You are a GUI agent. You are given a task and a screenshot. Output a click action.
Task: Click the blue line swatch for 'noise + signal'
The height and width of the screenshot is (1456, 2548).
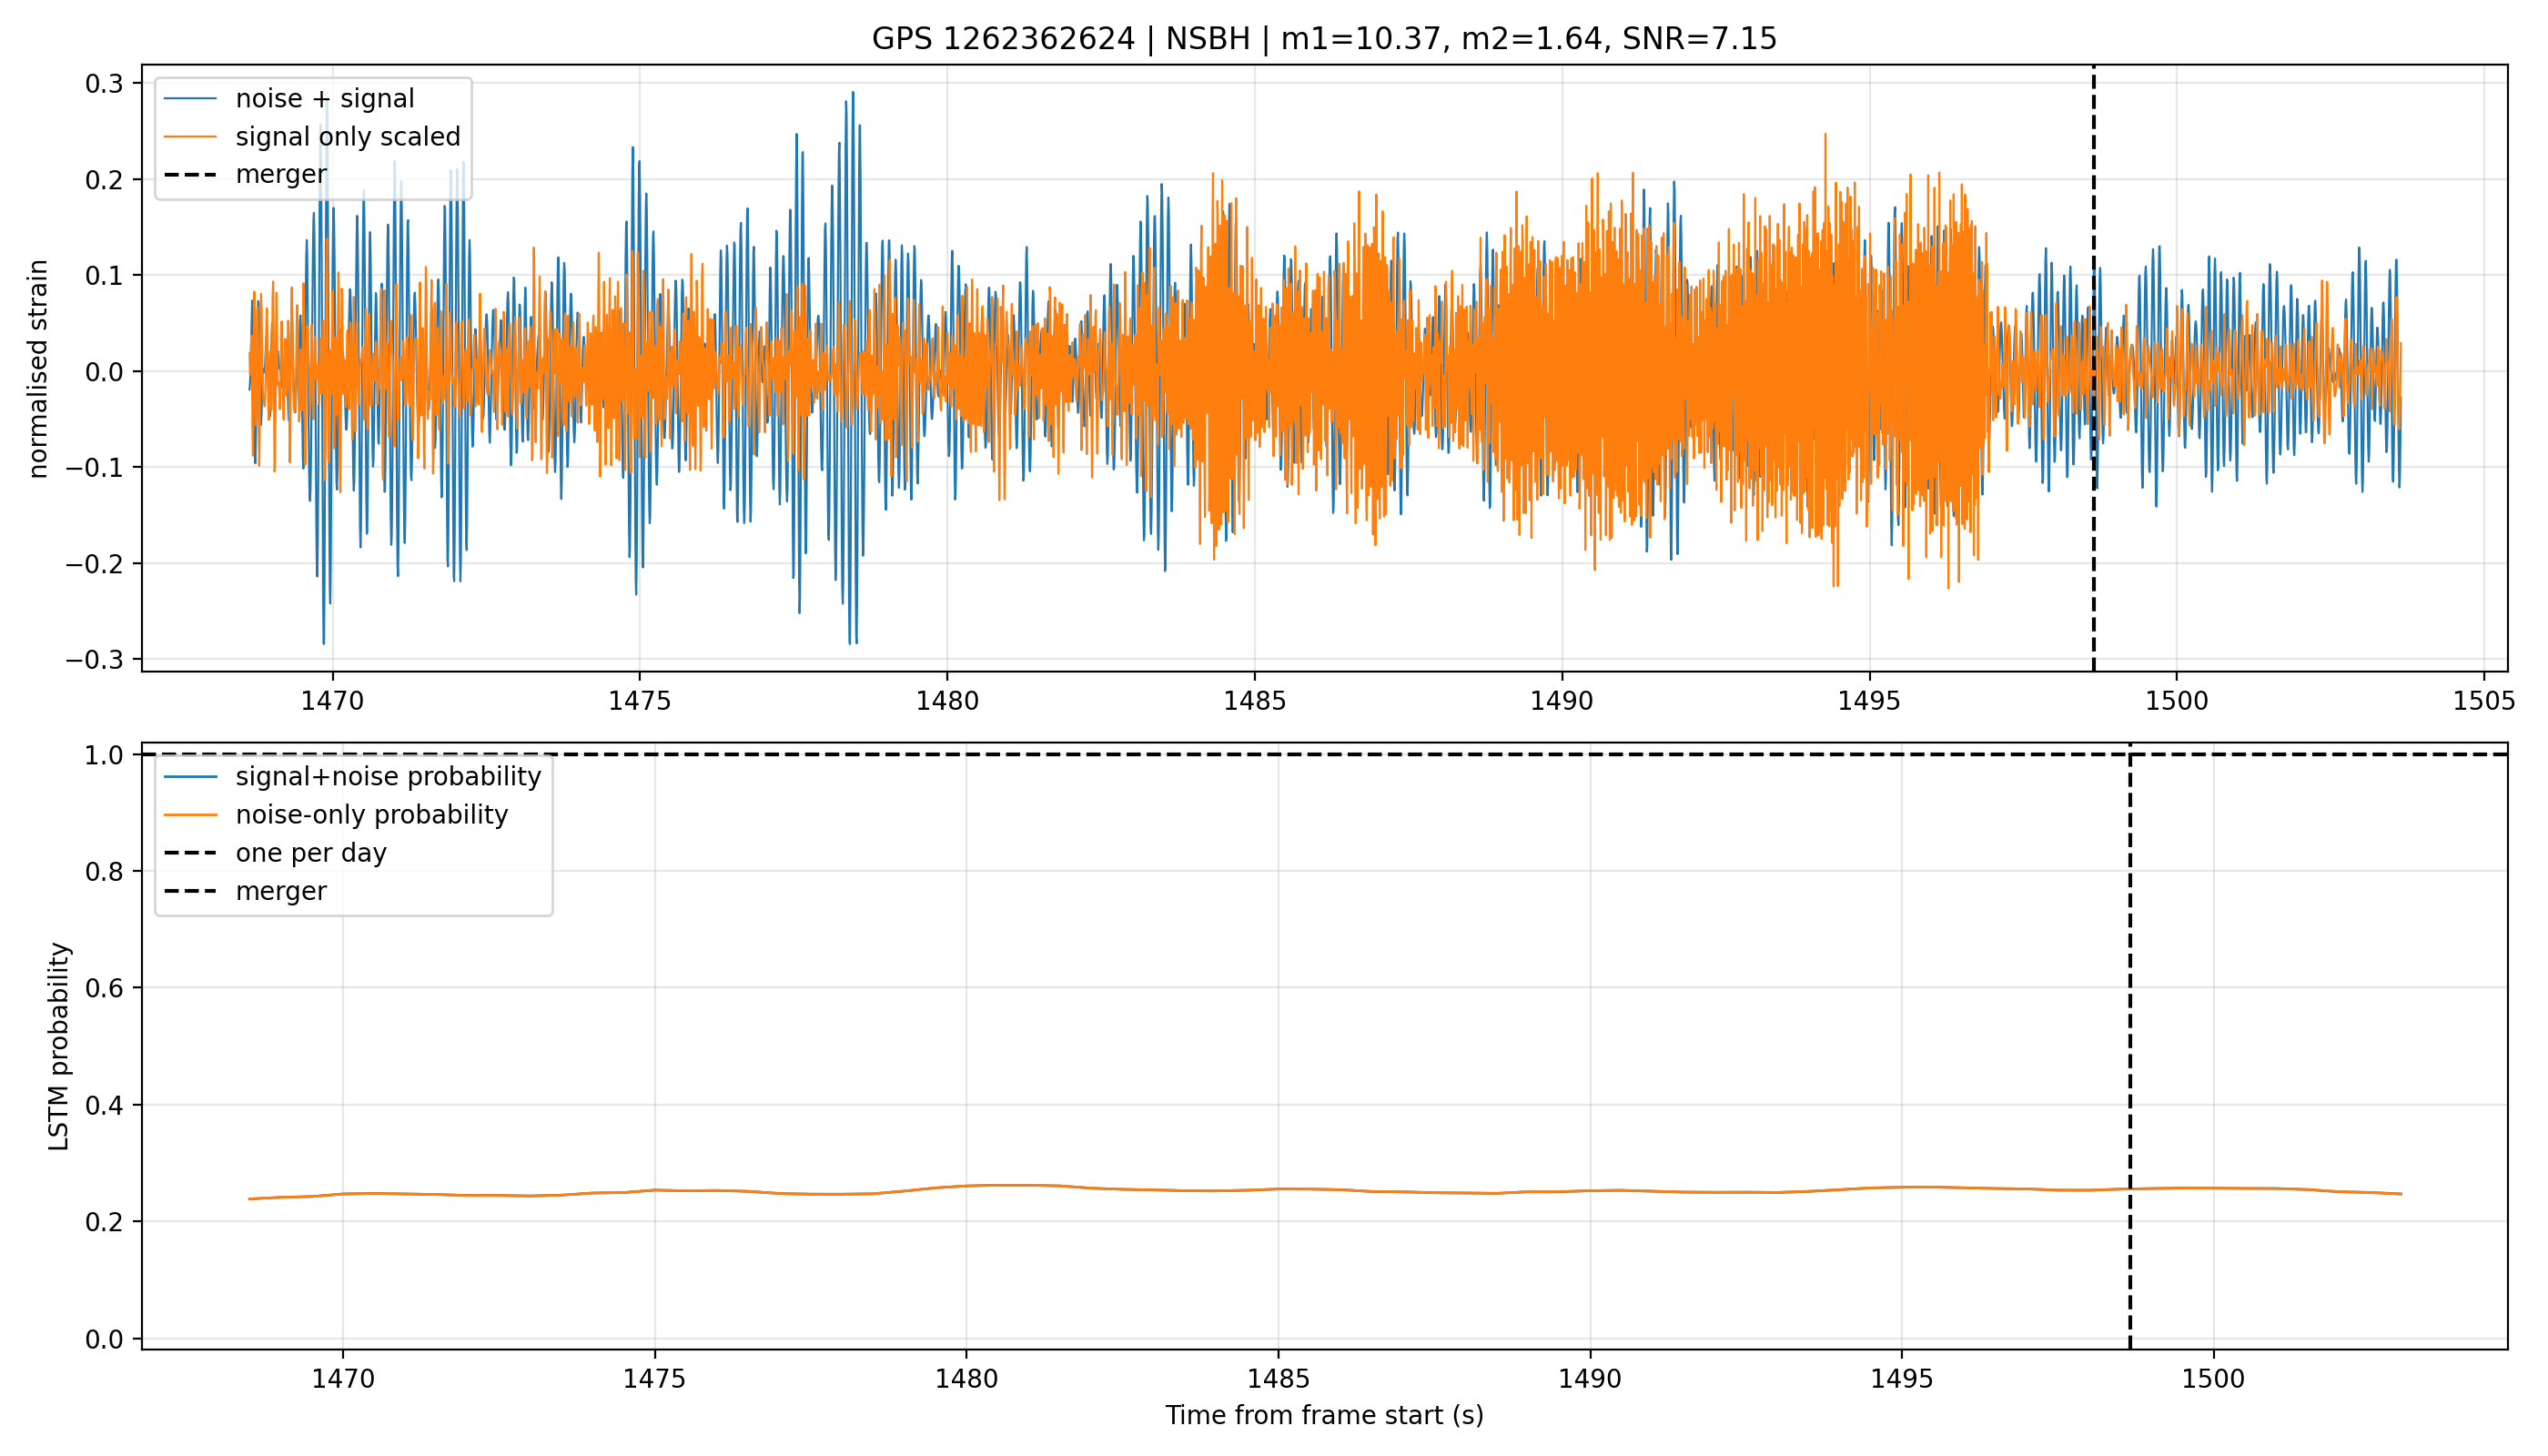click(x=190, y=98)
